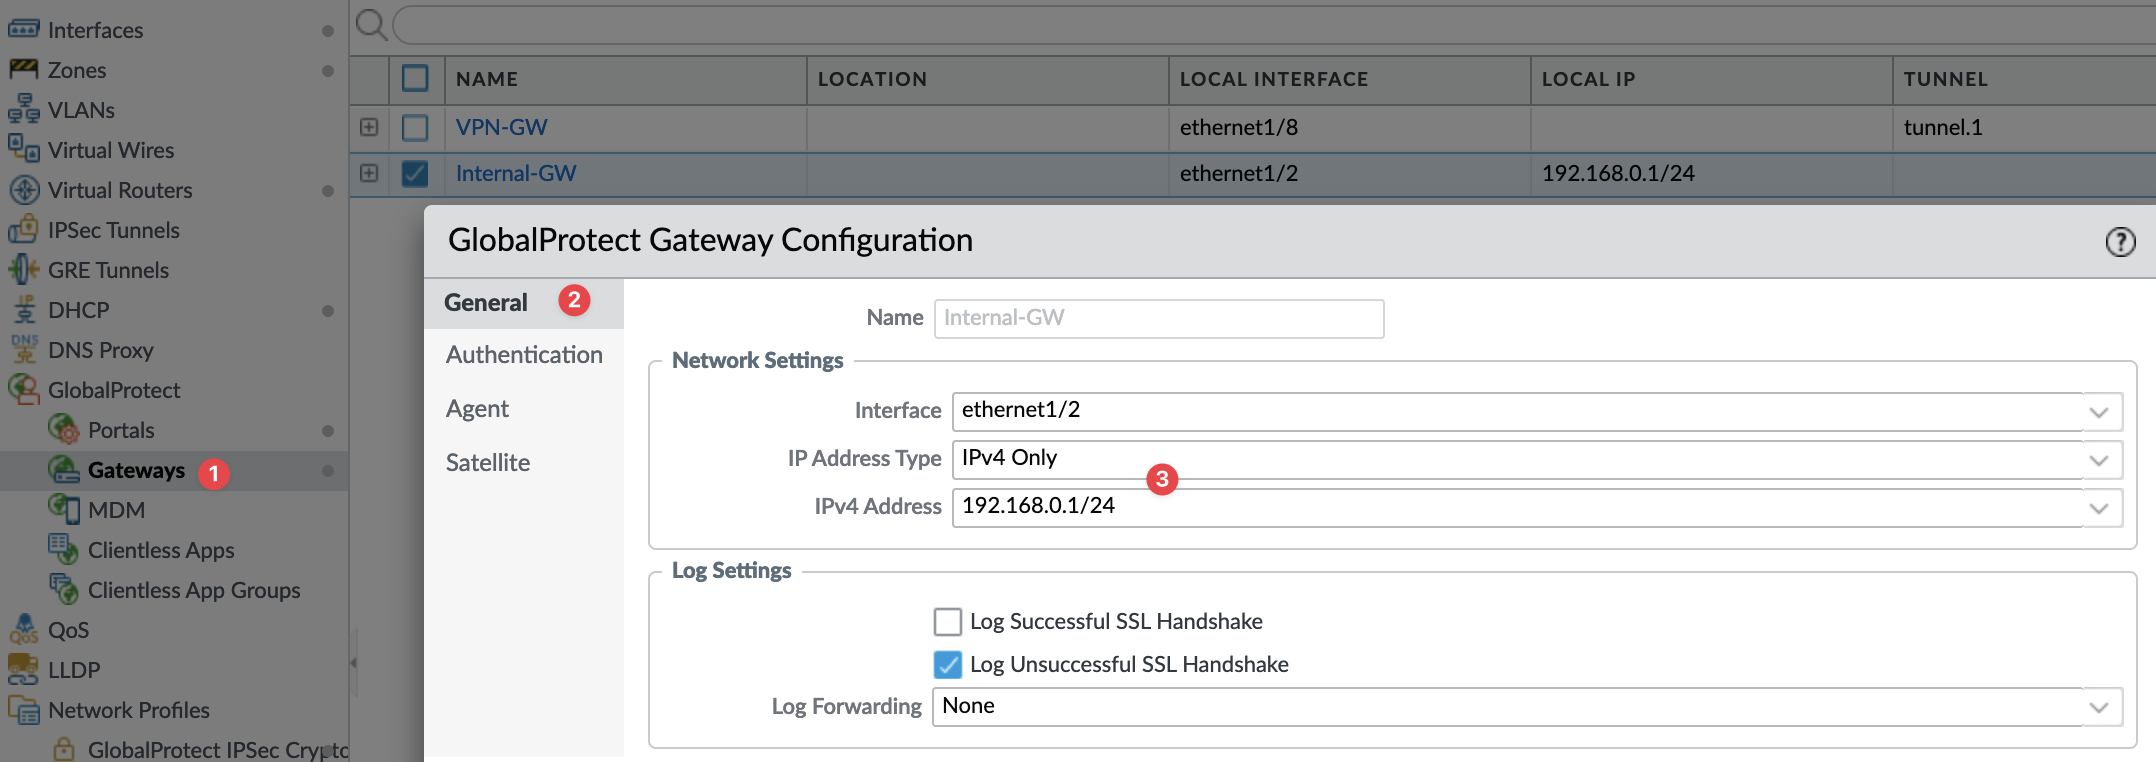This screenshot has width=2156, height=762.
Task: Click the Virtual Wires sidebar icon
Action: [x=23, y=149]
